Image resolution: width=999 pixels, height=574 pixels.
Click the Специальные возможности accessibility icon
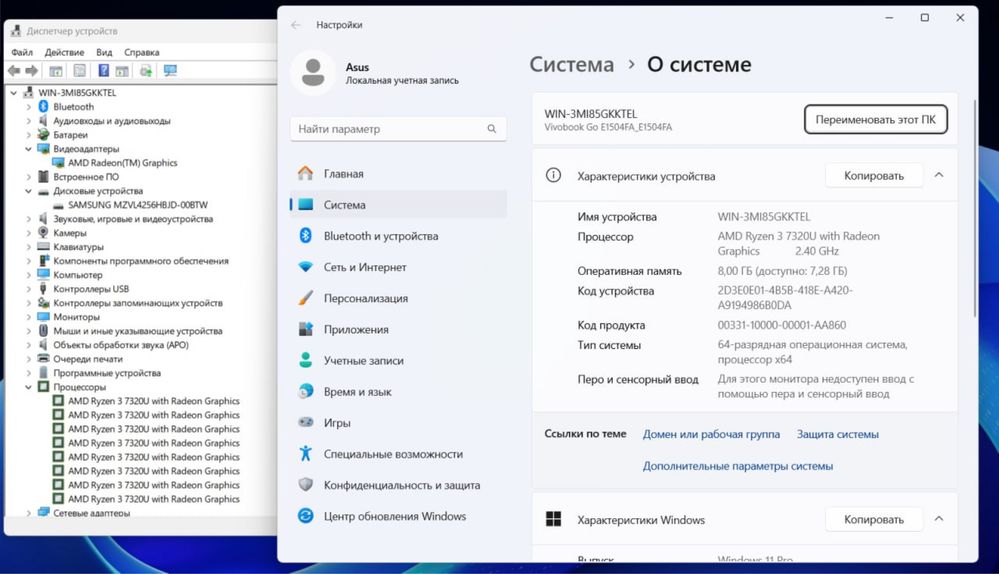click(x=306, y=454)
